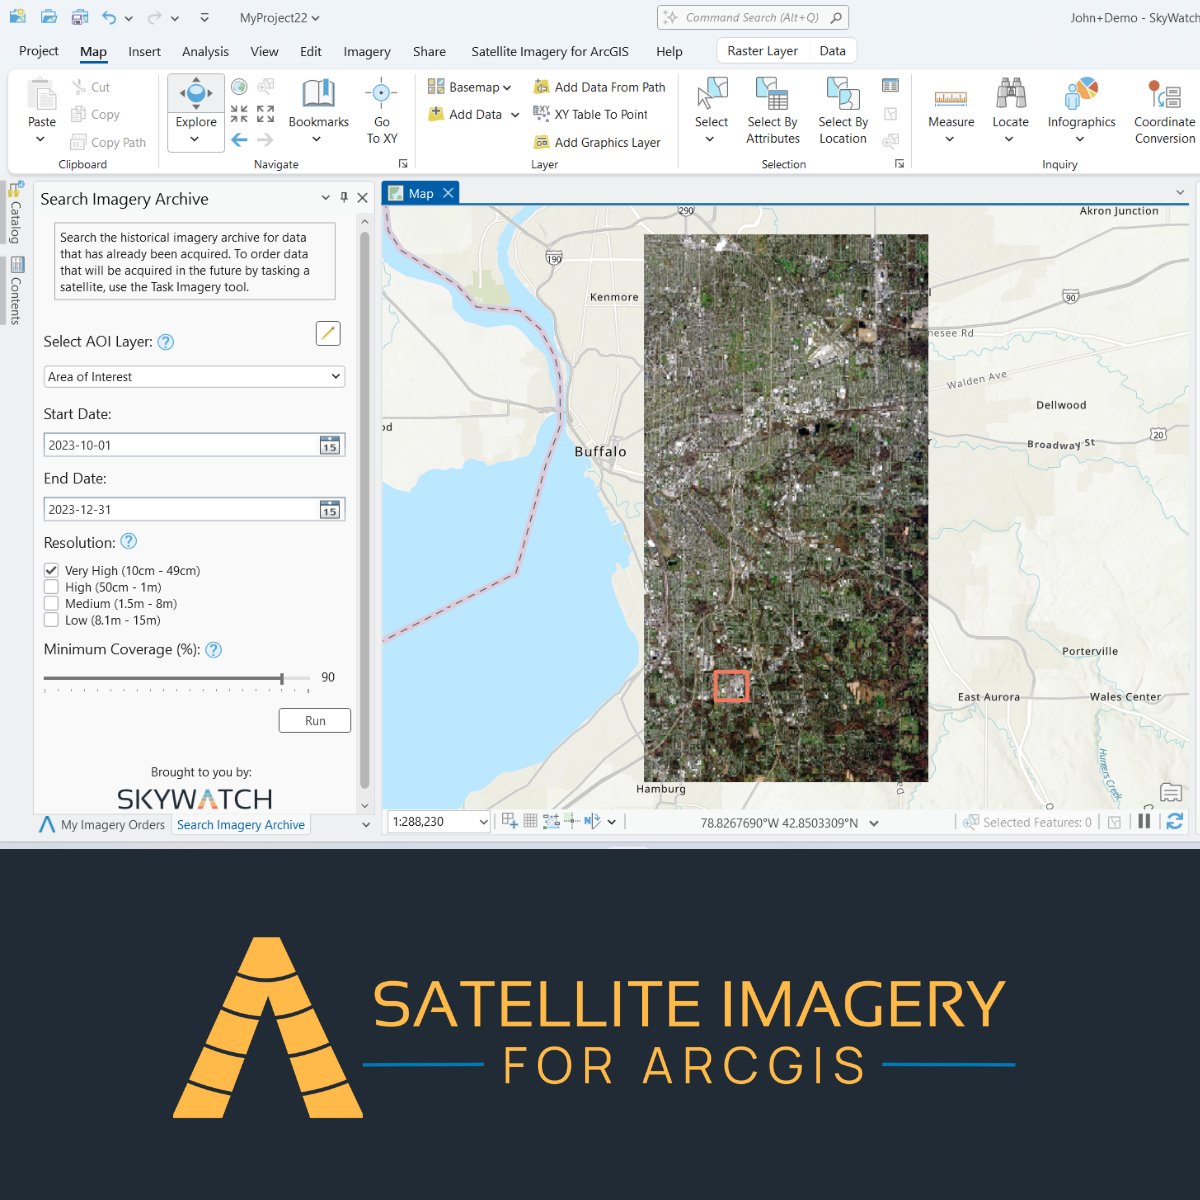
Task: Click the Minimum Coverage slider handle
Action: point(282,678)
